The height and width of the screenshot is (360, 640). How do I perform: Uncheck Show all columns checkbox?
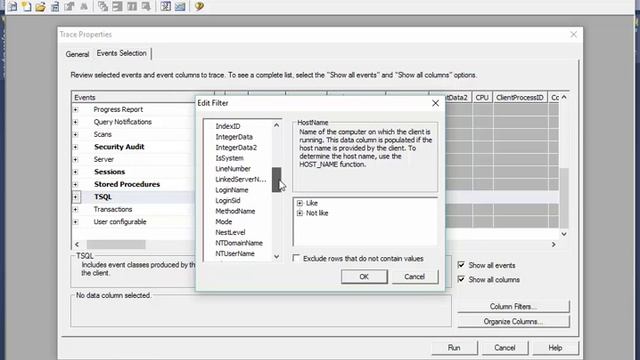point(461,279)
